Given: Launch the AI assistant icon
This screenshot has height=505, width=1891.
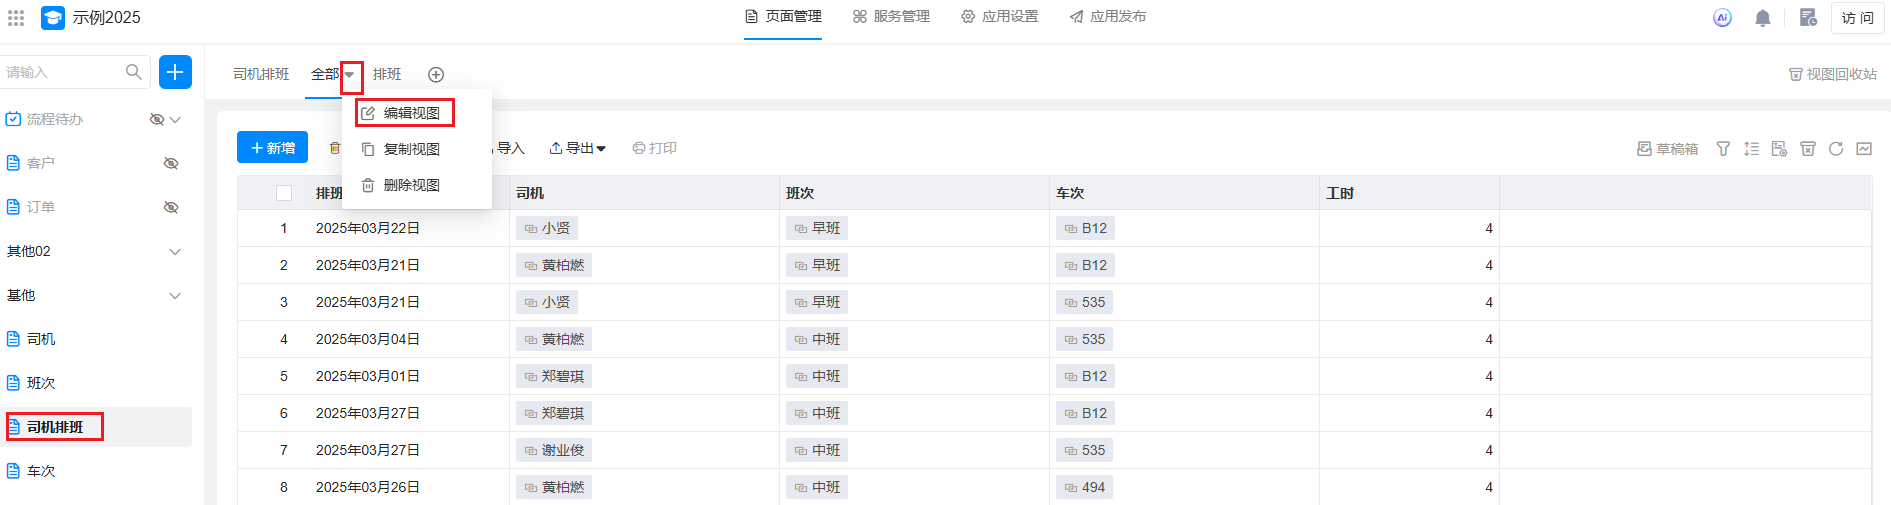Looking at the screenshot, I should click(x=1722, y=18).
